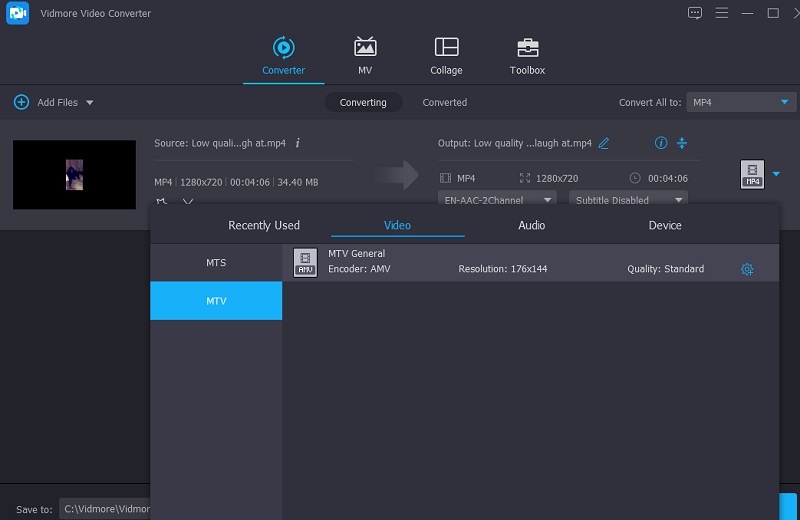The image size is (800, 520).
Task: Open the Add Files dropdown arrow
Action: coord(90,103)
